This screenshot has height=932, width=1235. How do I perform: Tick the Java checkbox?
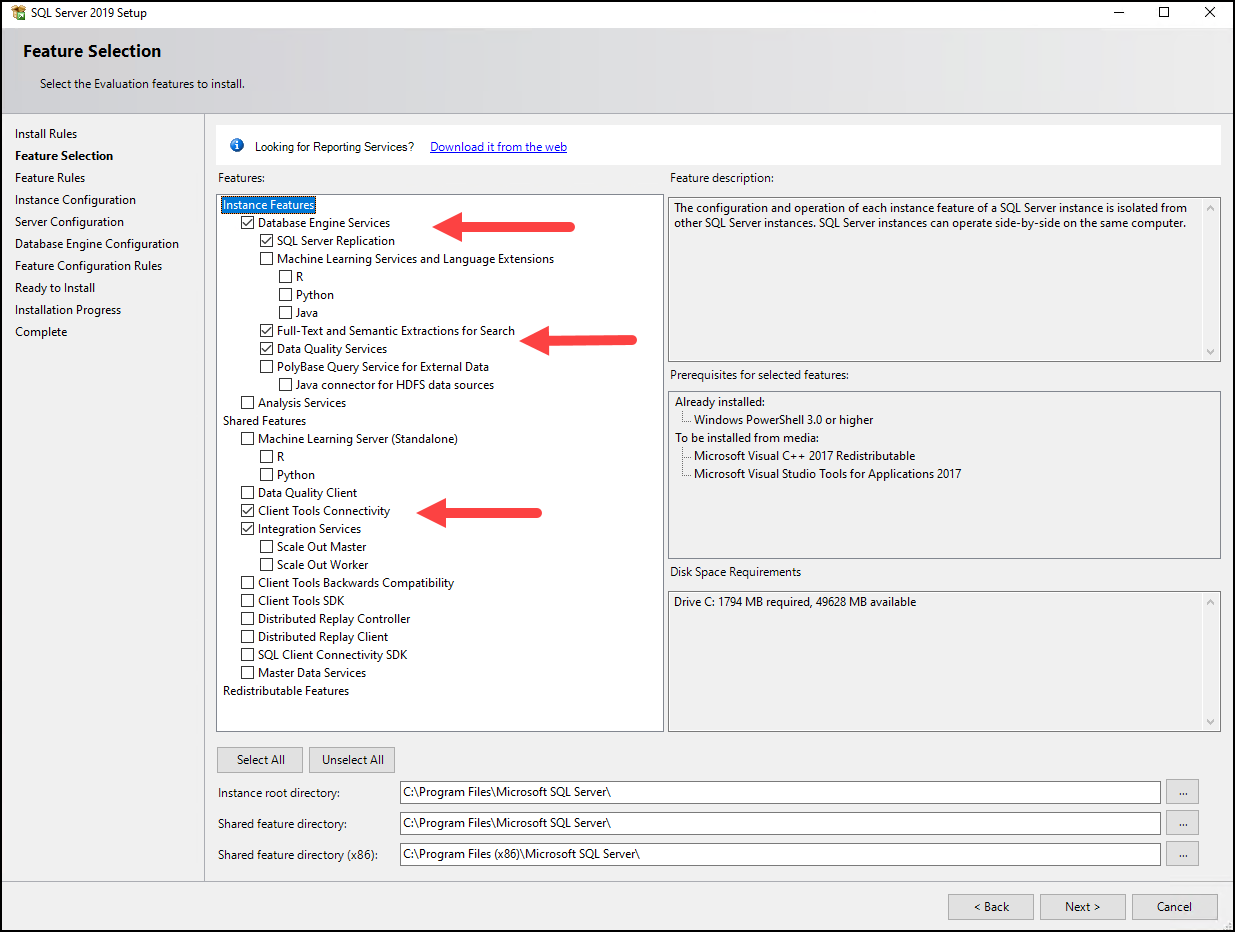click(x=286, y=313)
